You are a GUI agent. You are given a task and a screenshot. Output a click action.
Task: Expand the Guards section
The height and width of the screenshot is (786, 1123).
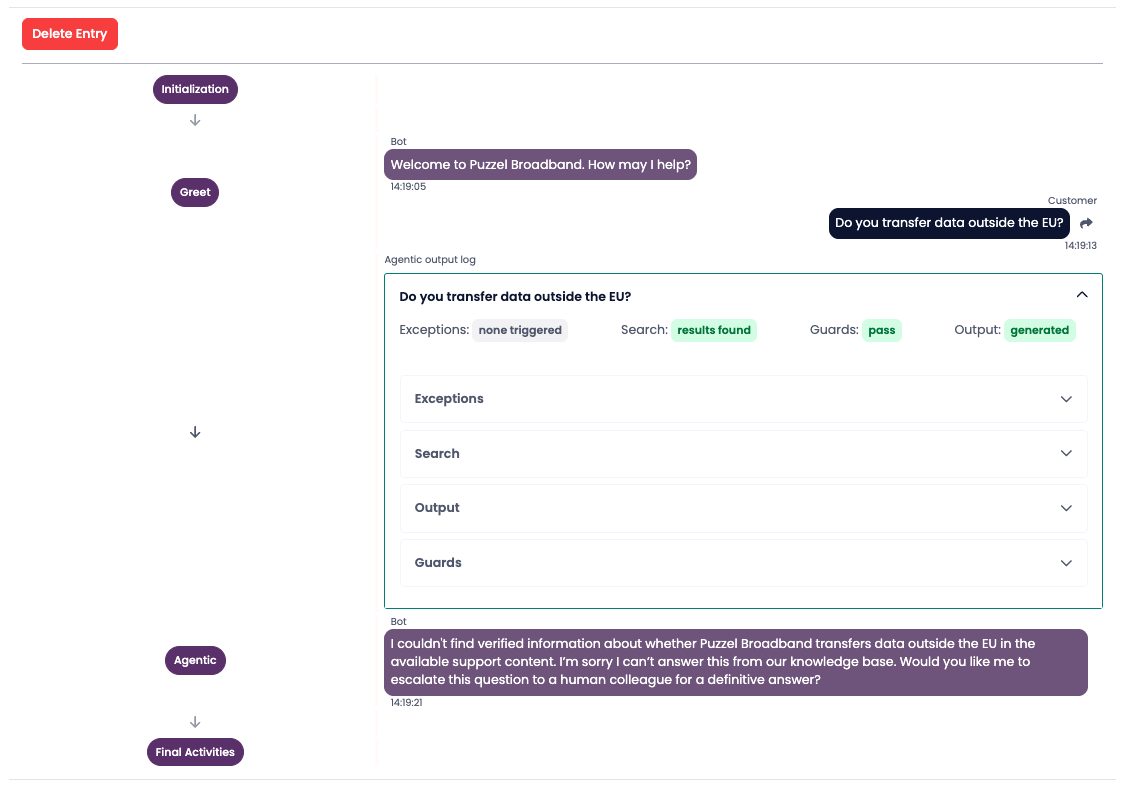pyautogui.click(x=743, y=563)
